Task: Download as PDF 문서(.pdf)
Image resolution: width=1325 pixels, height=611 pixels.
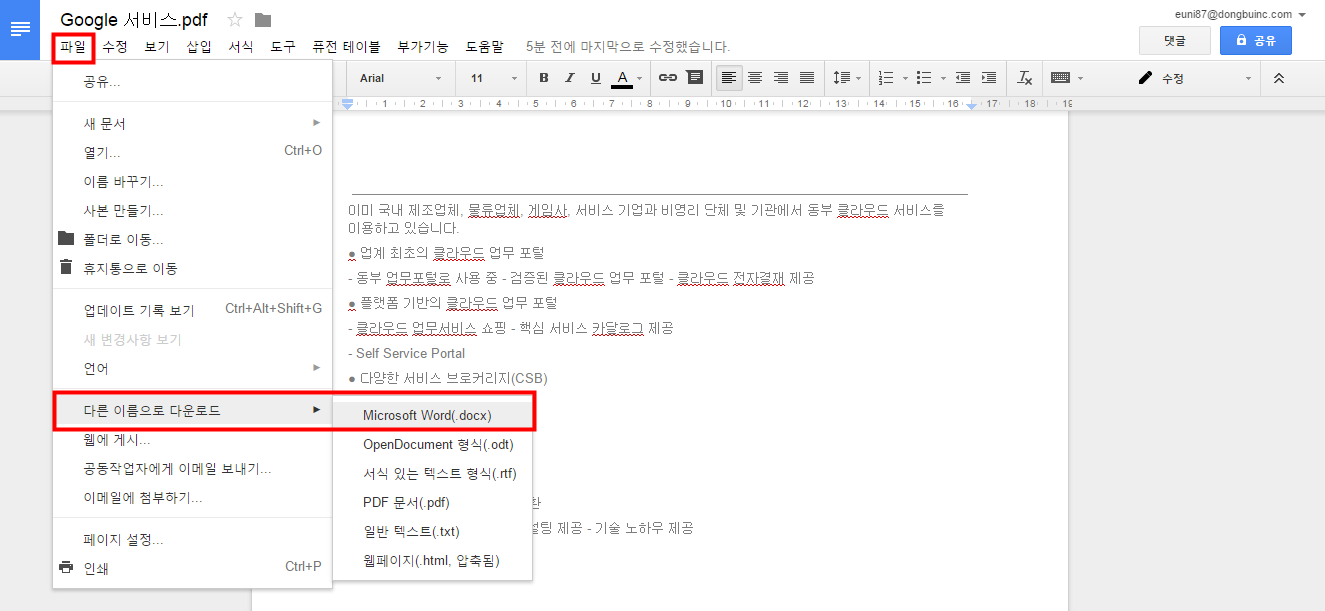Action: (x=432, y=502)
